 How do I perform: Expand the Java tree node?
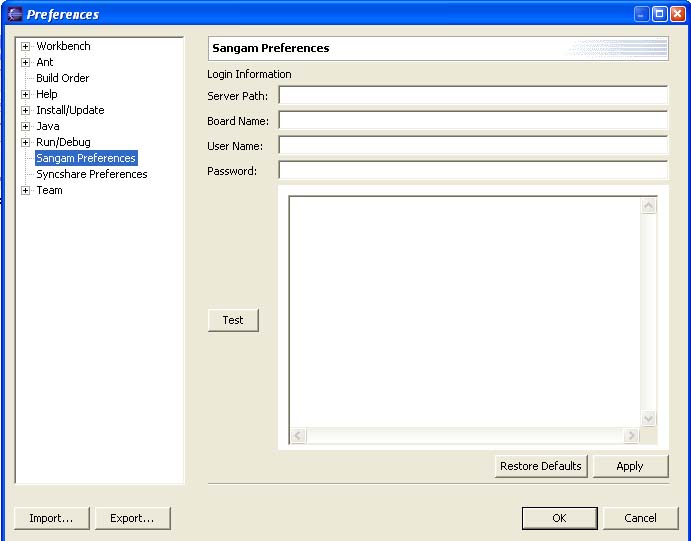[26, 126]
